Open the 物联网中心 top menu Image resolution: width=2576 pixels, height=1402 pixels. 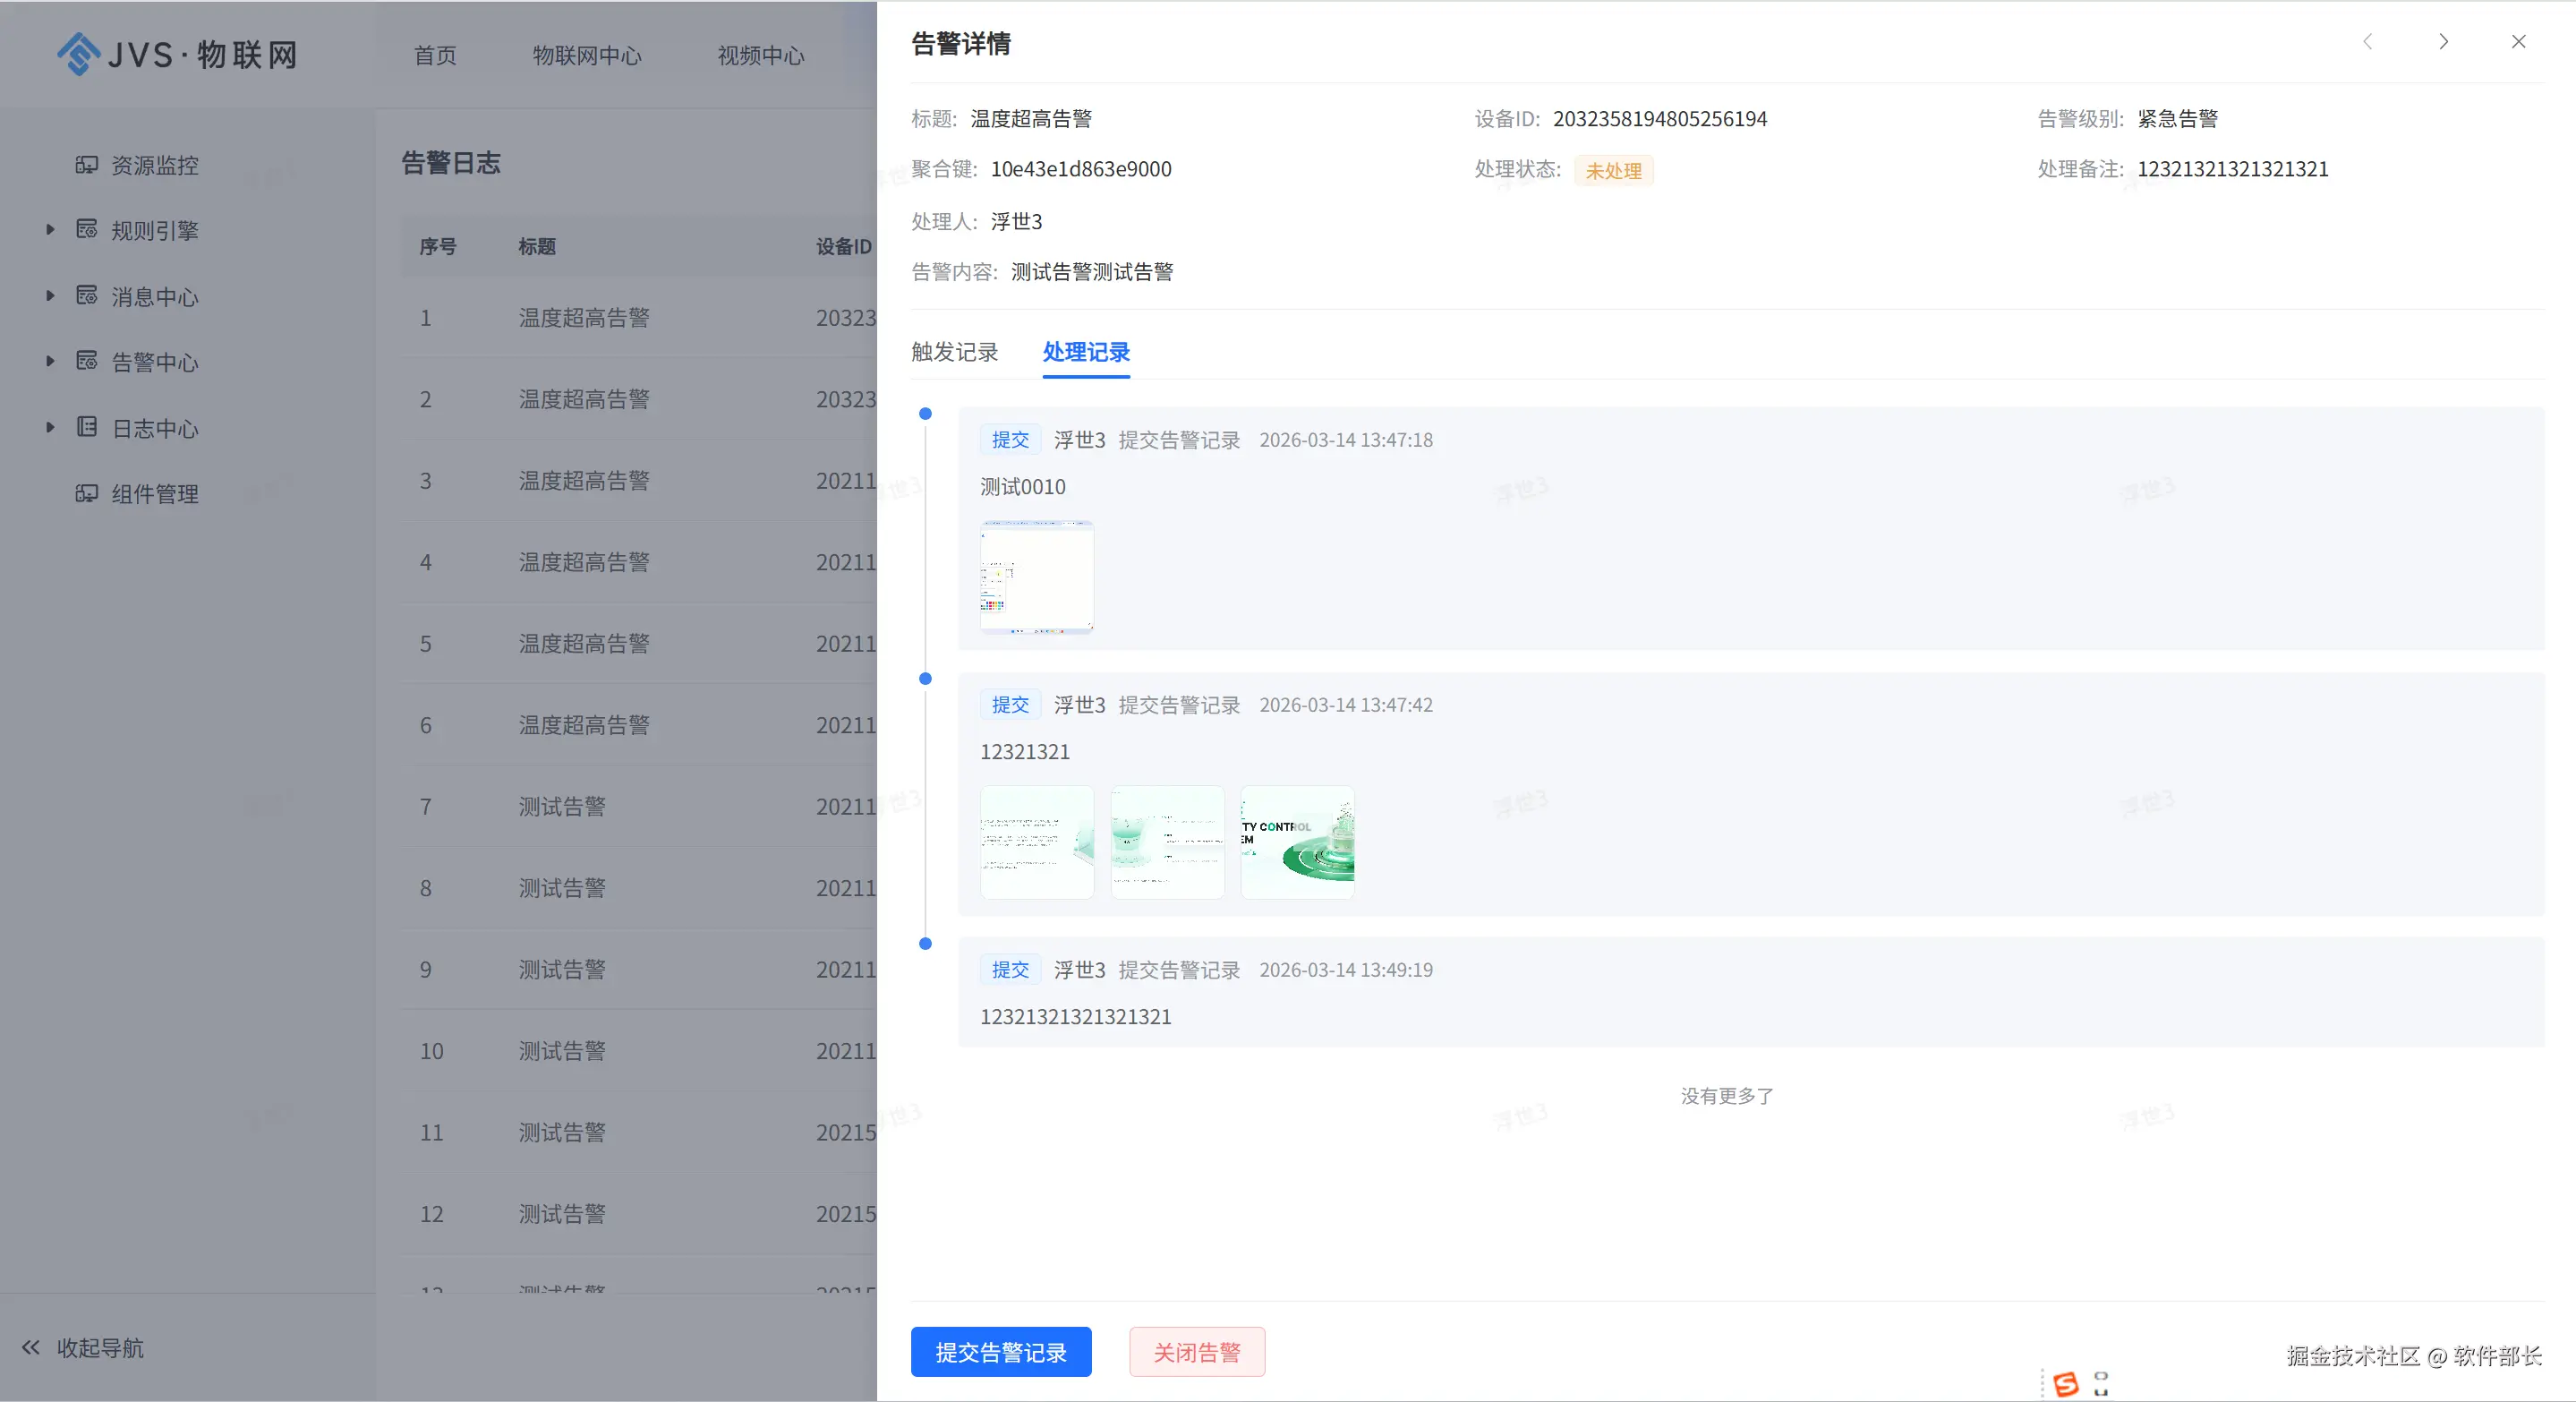(587, 56)
